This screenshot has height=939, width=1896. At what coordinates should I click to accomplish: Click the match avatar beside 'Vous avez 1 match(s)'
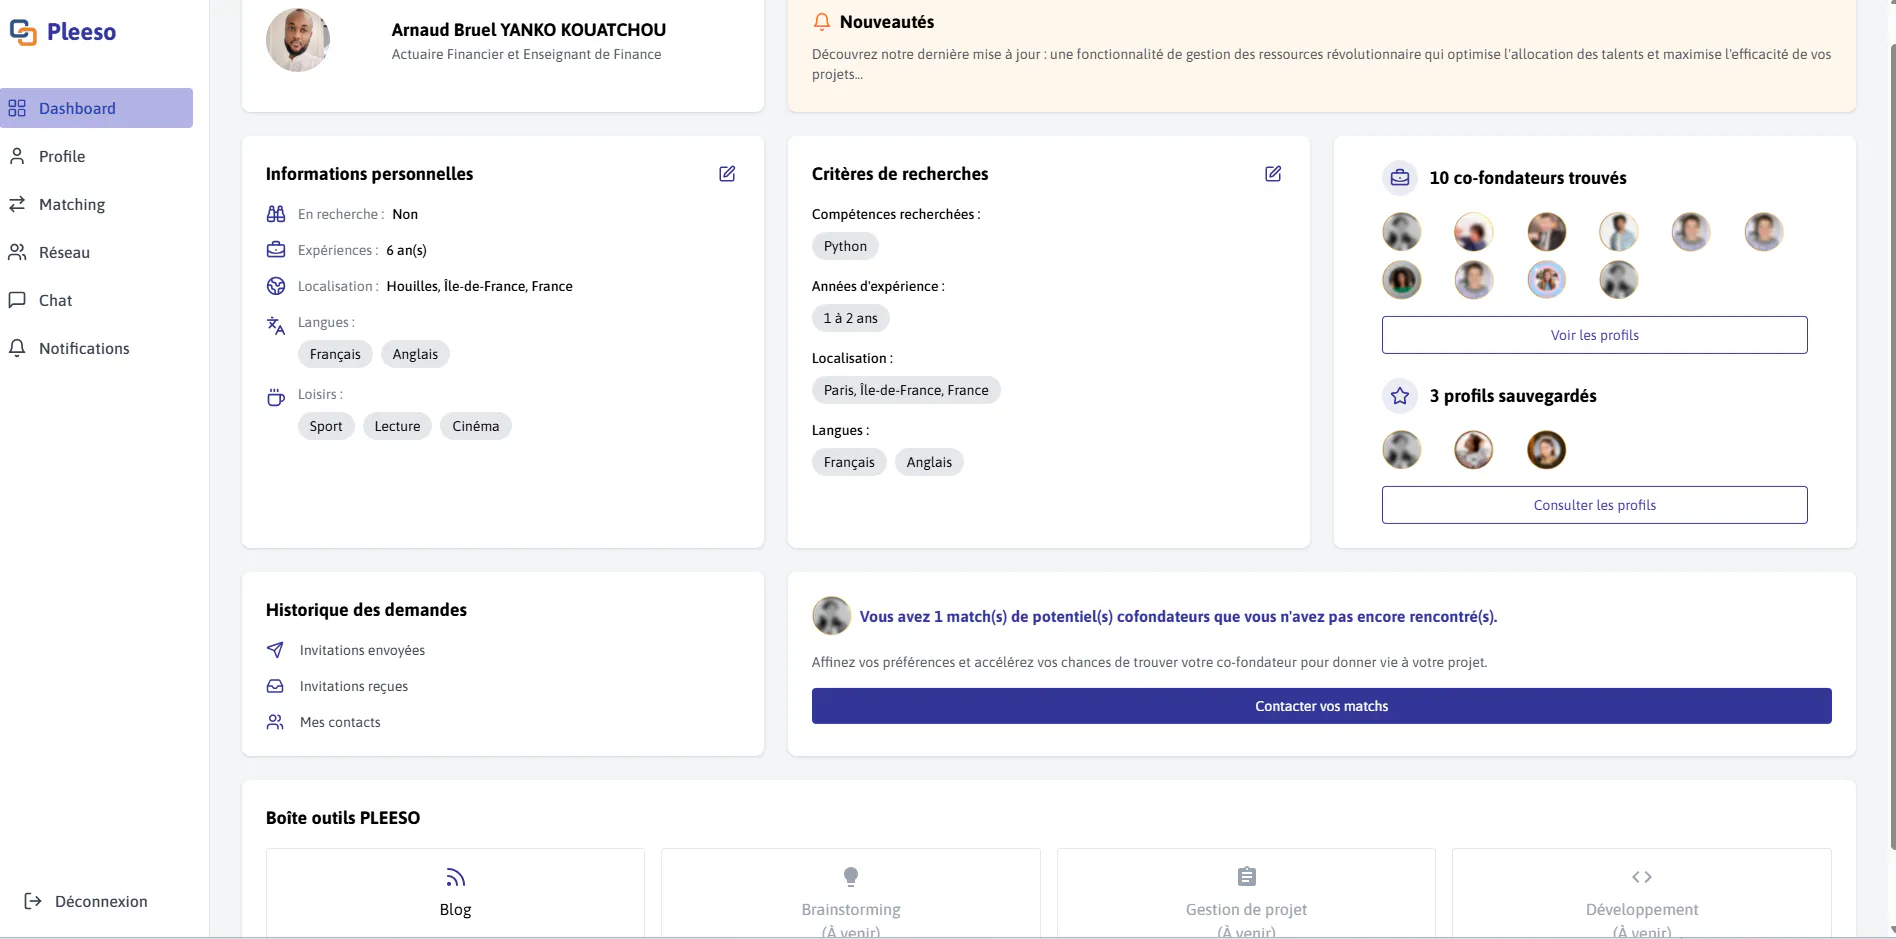[831, 616]
